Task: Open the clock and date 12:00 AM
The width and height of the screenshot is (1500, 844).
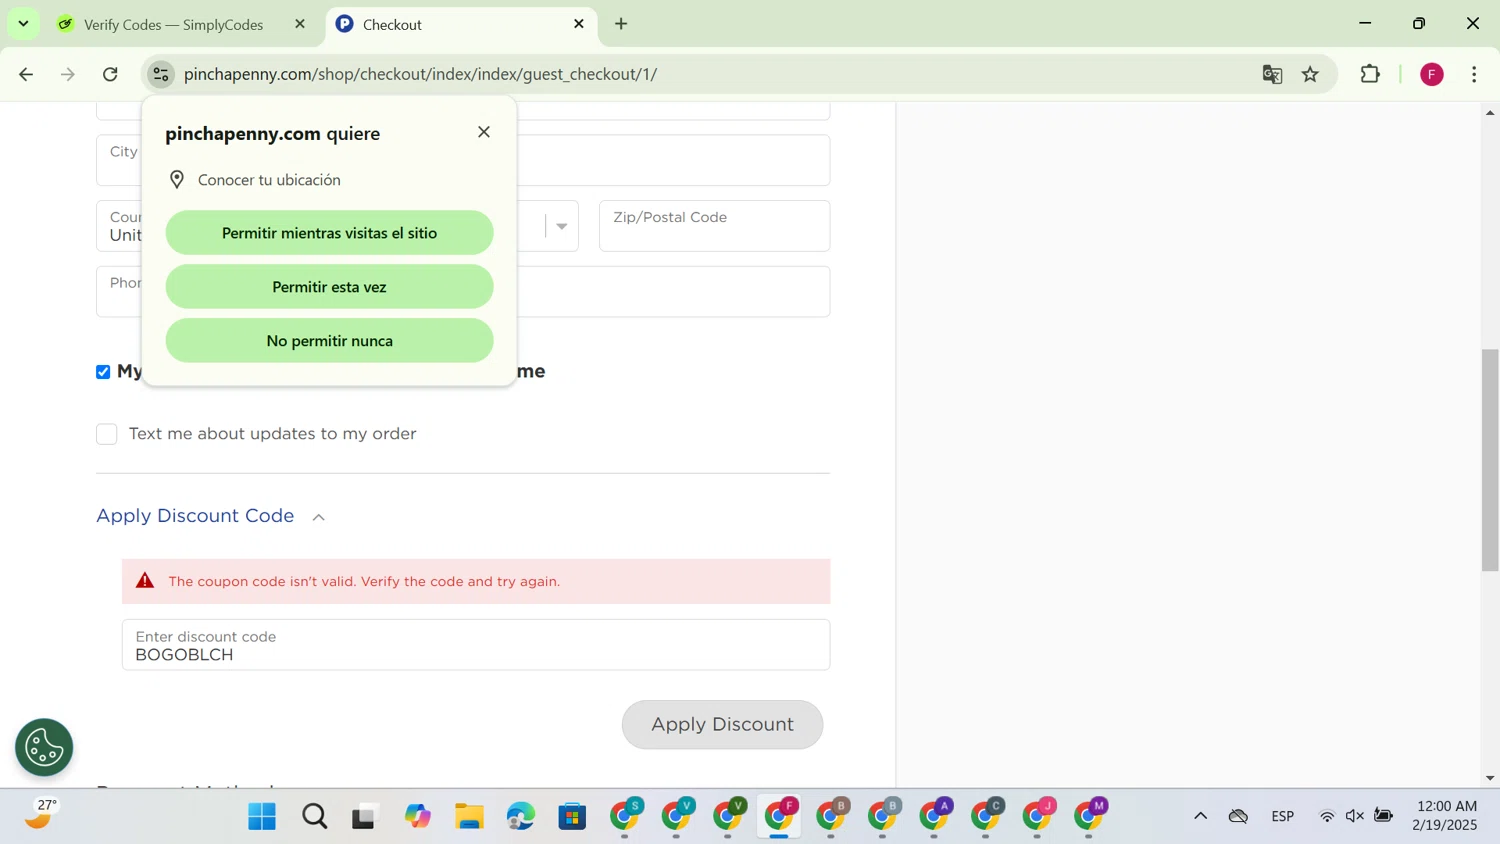Action: (1445, 816)
